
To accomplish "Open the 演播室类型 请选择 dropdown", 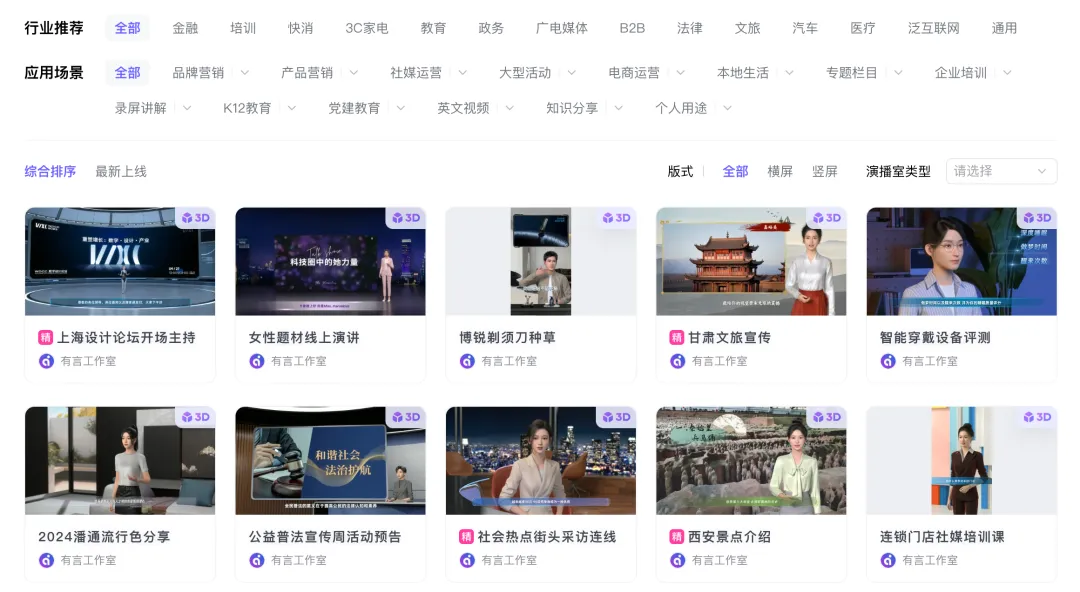I will point(1001,171).
